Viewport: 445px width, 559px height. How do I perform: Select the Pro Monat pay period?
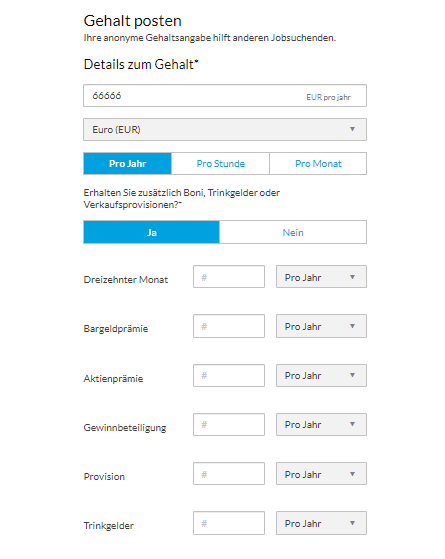[318, 164]
